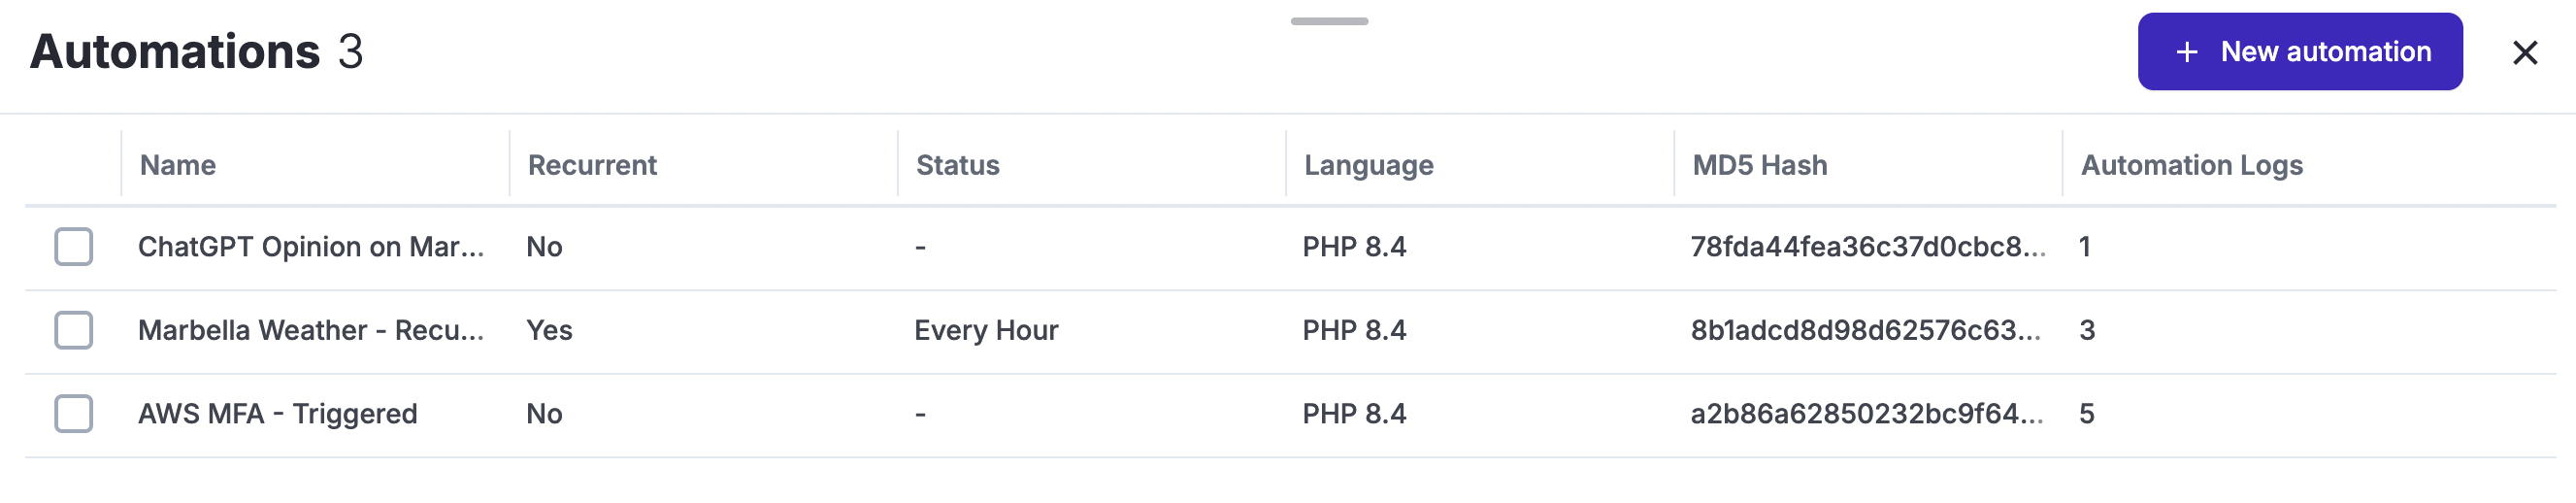Click the 78fda44fea36c37d0cbc8... hash value

[x=1867, y=247]
